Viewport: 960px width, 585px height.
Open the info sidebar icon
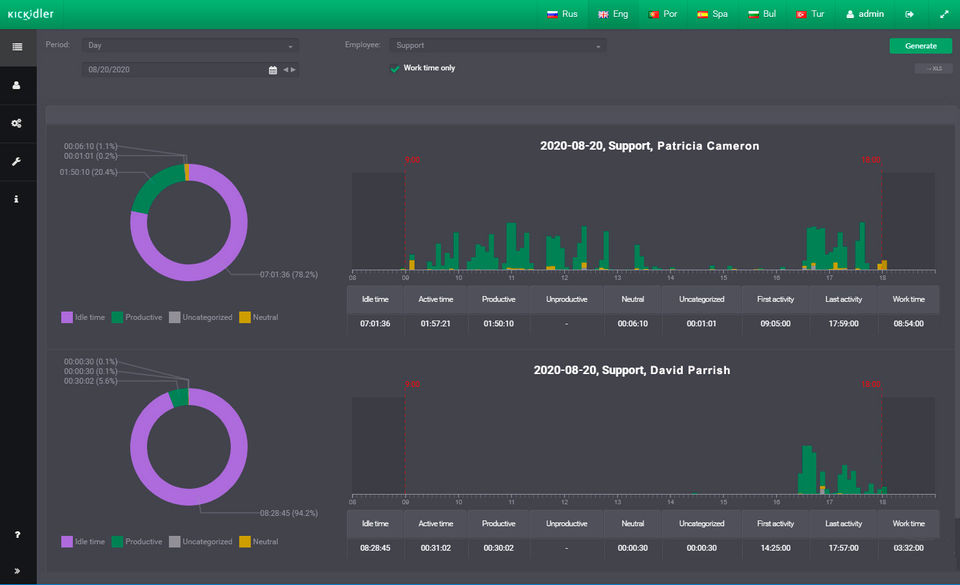pos(17,199)
